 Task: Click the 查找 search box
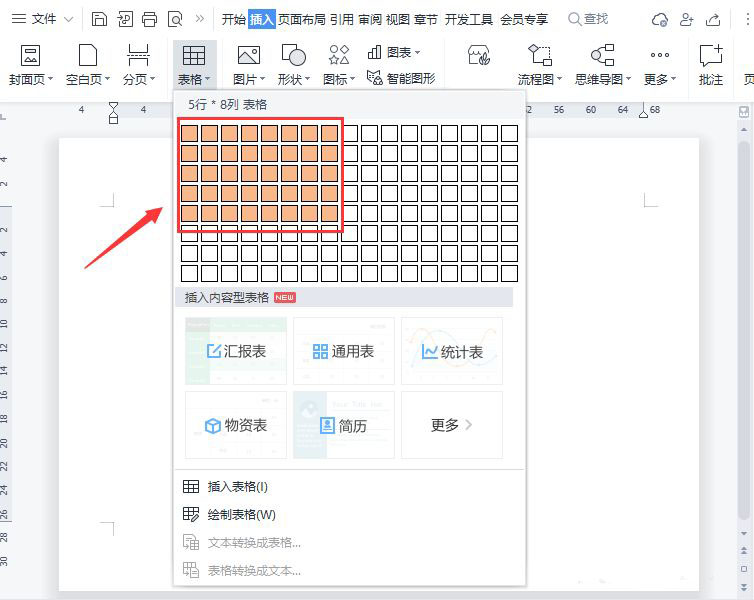(588, 19)
